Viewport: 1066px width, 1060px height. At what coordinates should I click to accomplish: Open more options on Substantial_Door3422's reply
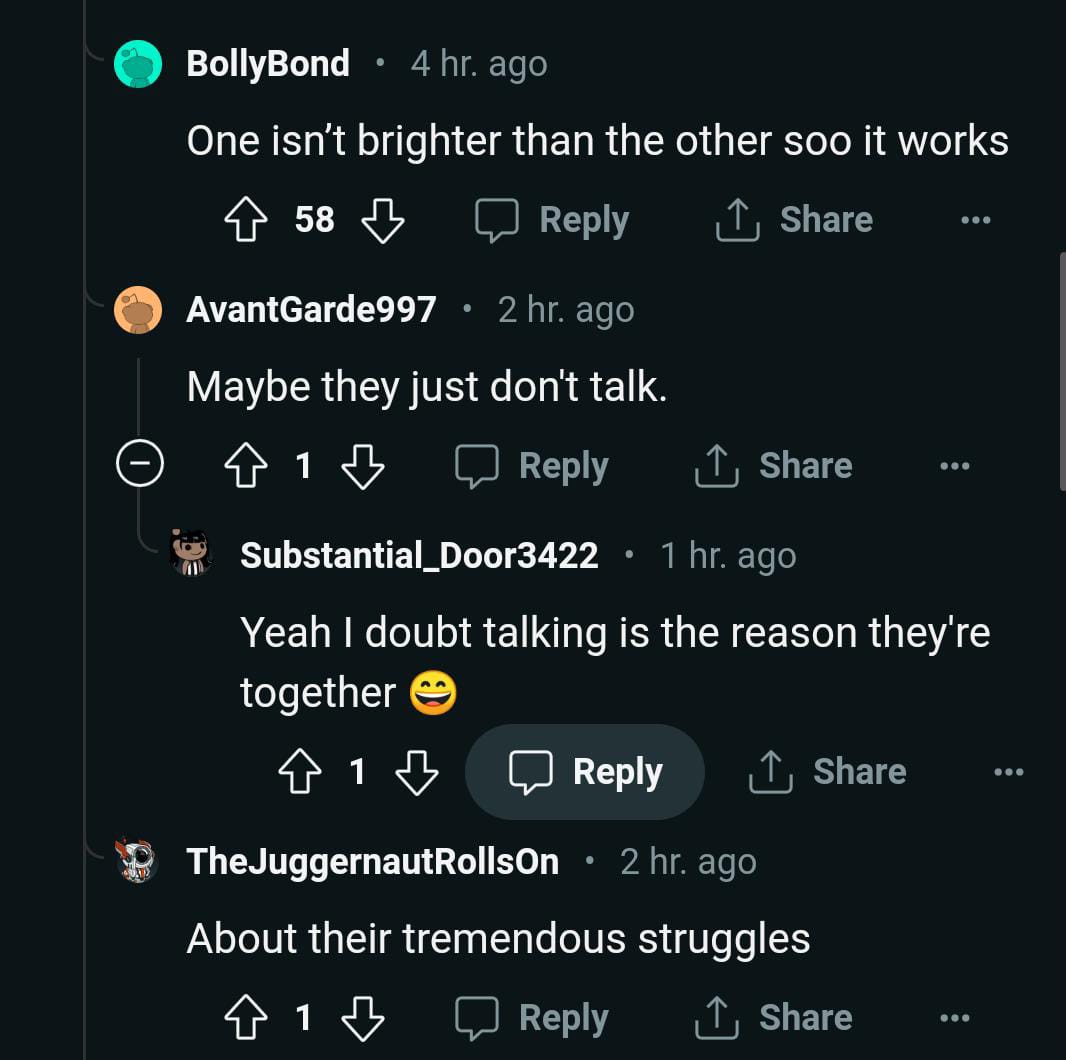tap(1008, 772)
